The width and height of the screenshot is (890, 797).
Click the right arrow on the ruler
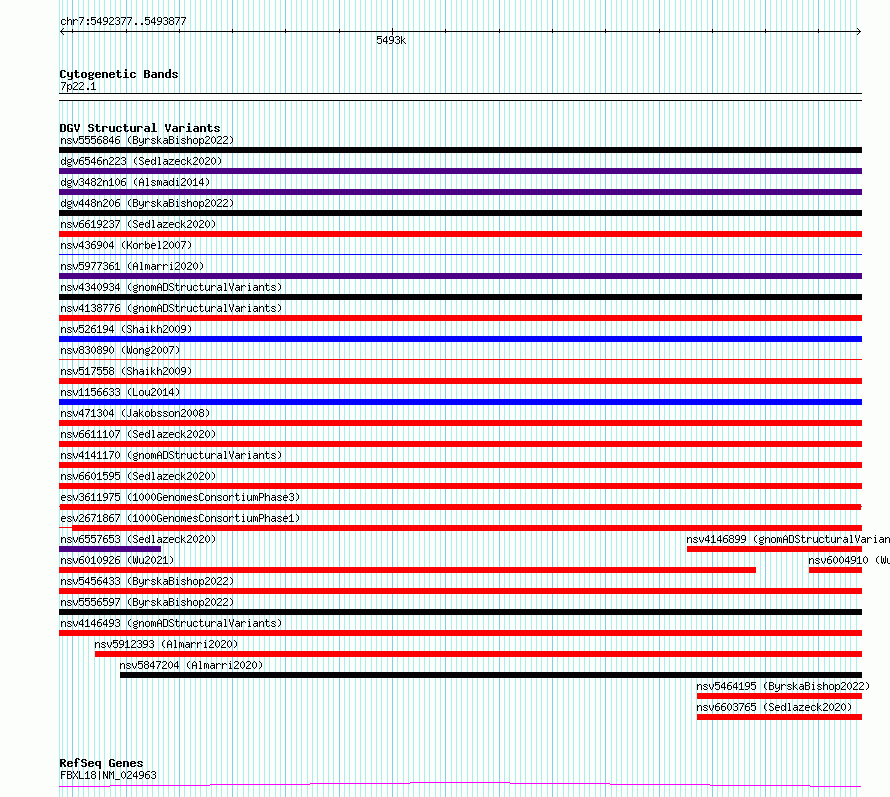858,31
